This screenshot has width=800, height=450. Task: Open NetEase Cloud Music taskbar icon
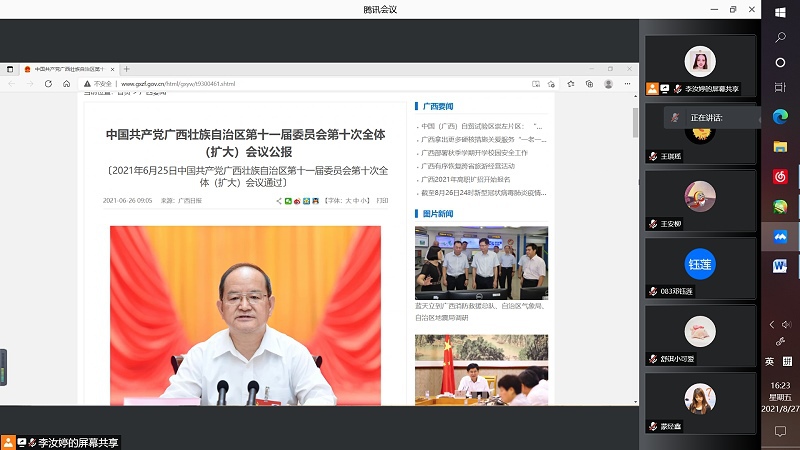pos(780,177)
